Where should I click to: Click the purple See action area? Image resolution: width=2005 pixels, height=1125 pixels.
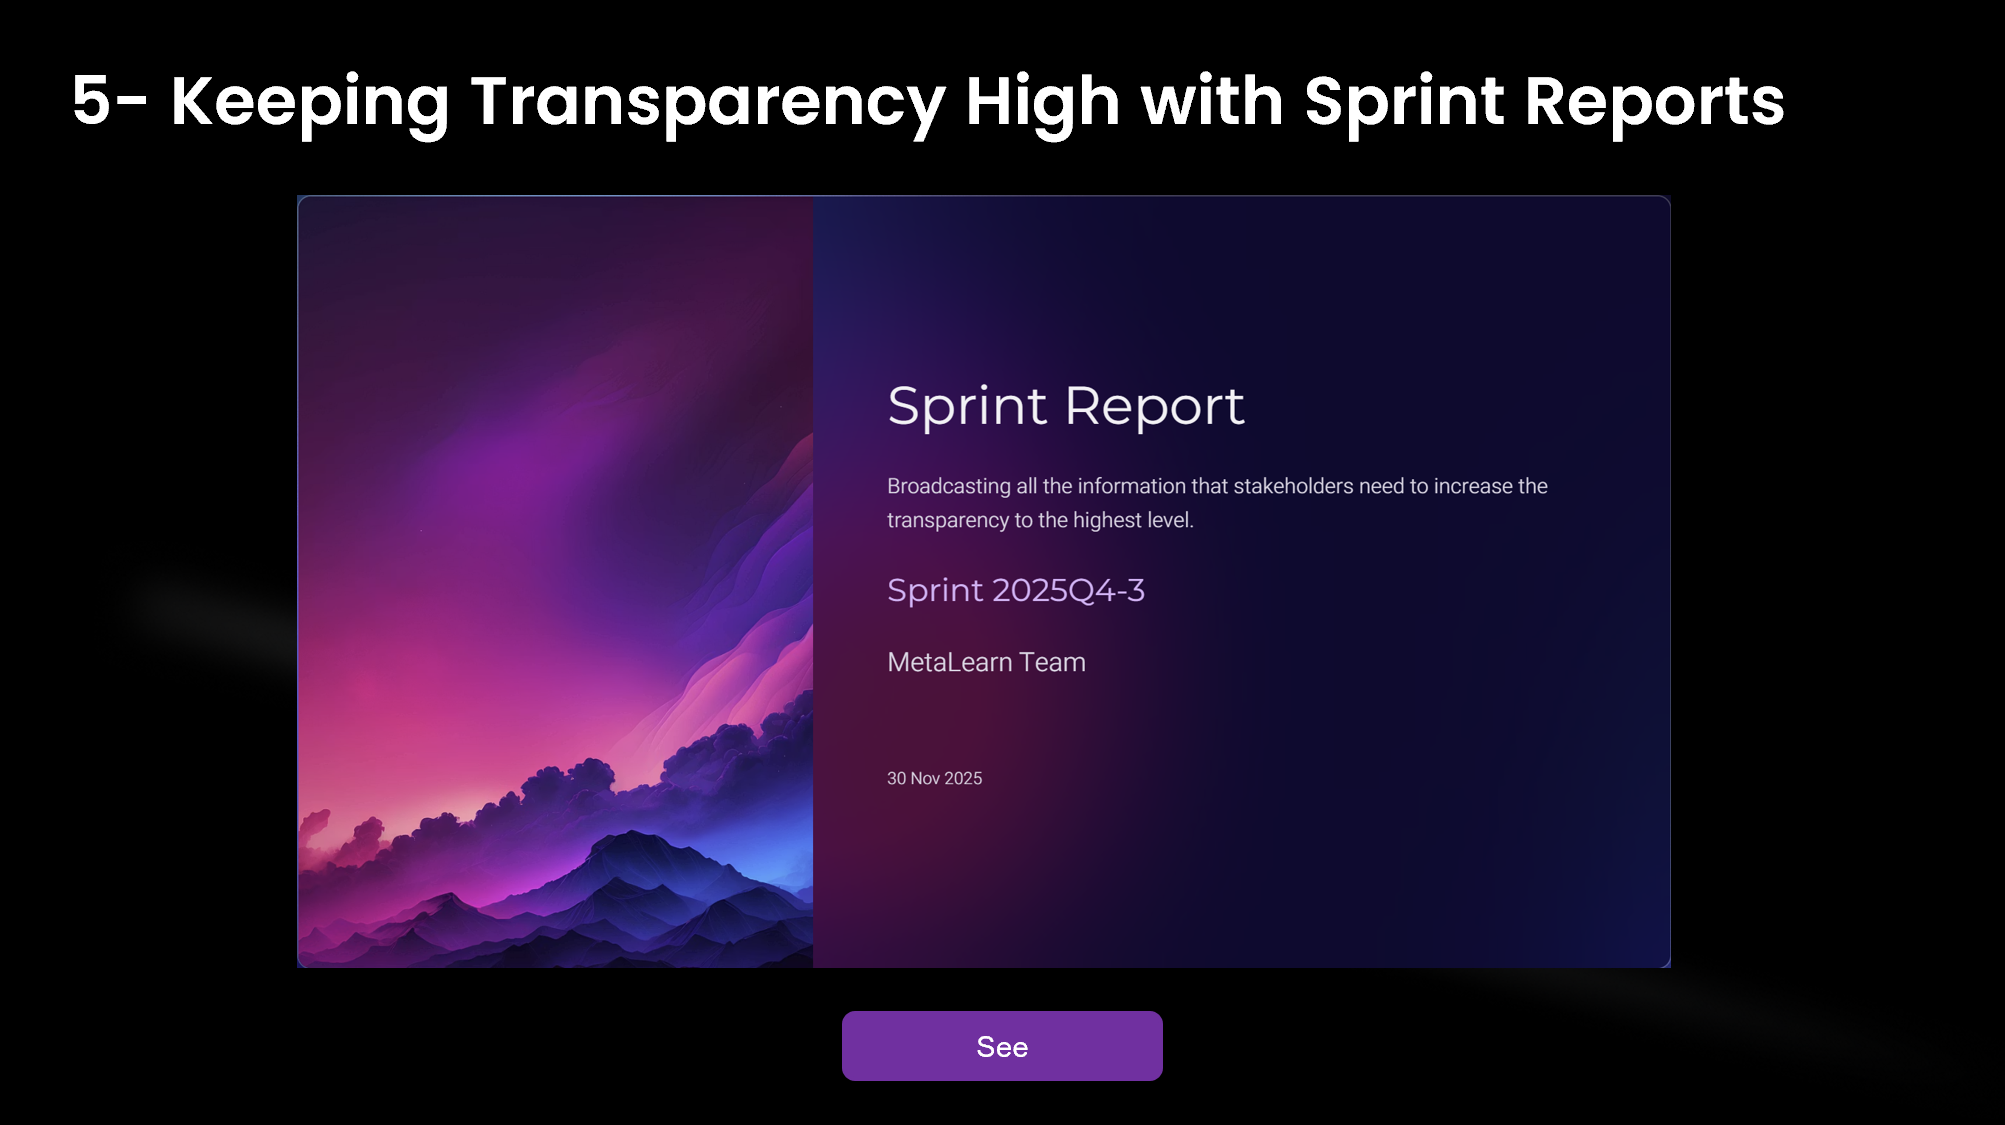[x=1002, y=1046]
